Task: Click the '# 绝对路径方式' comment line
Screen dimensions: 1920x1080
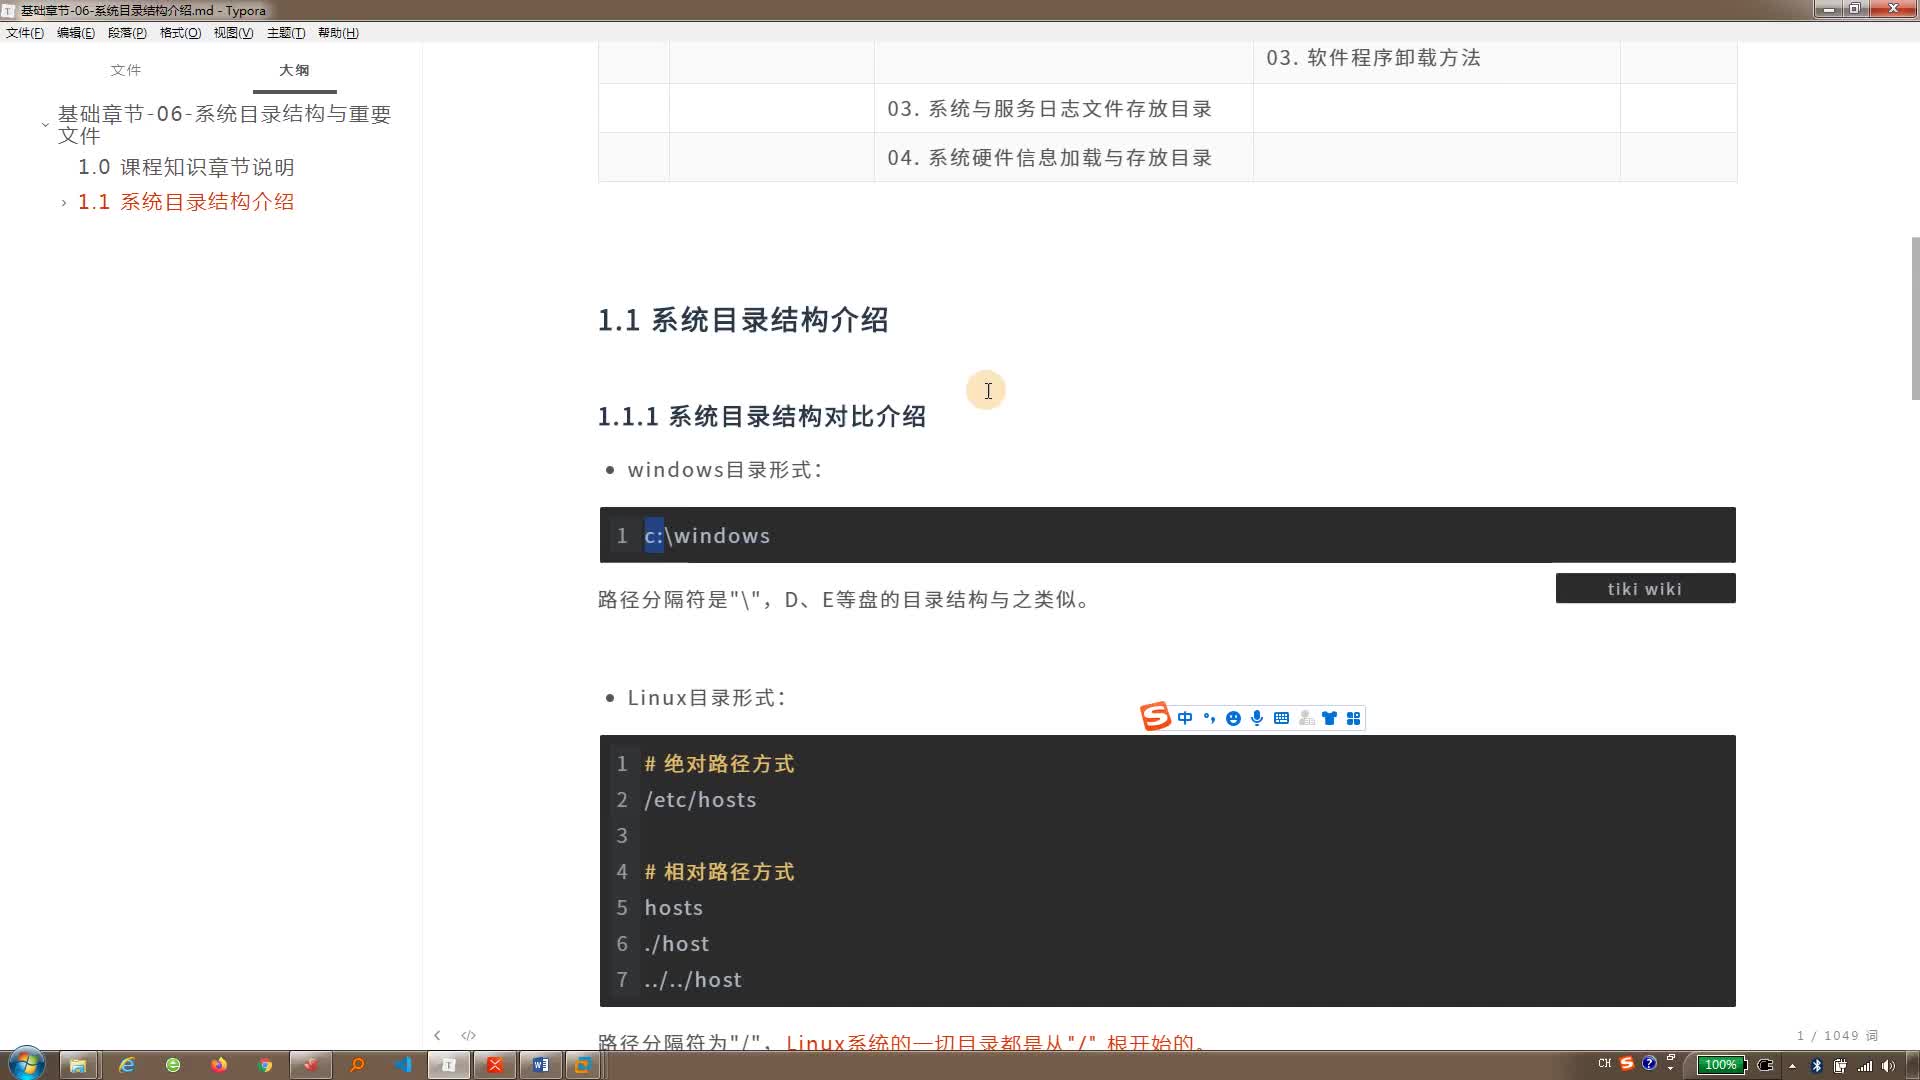Action: click(719, 764)
